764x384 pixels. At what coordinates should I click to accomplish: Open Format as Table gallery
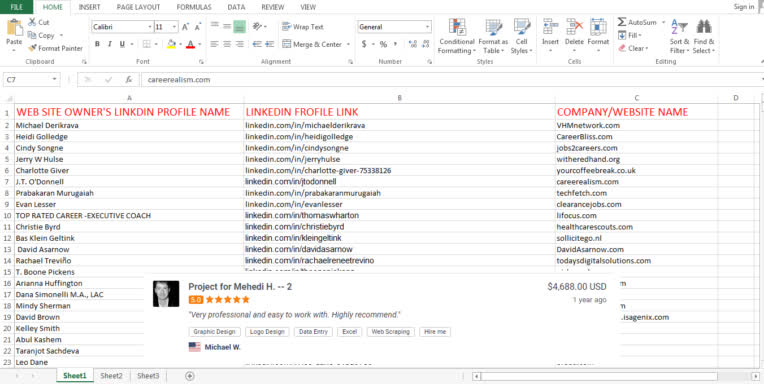point(493,37)
